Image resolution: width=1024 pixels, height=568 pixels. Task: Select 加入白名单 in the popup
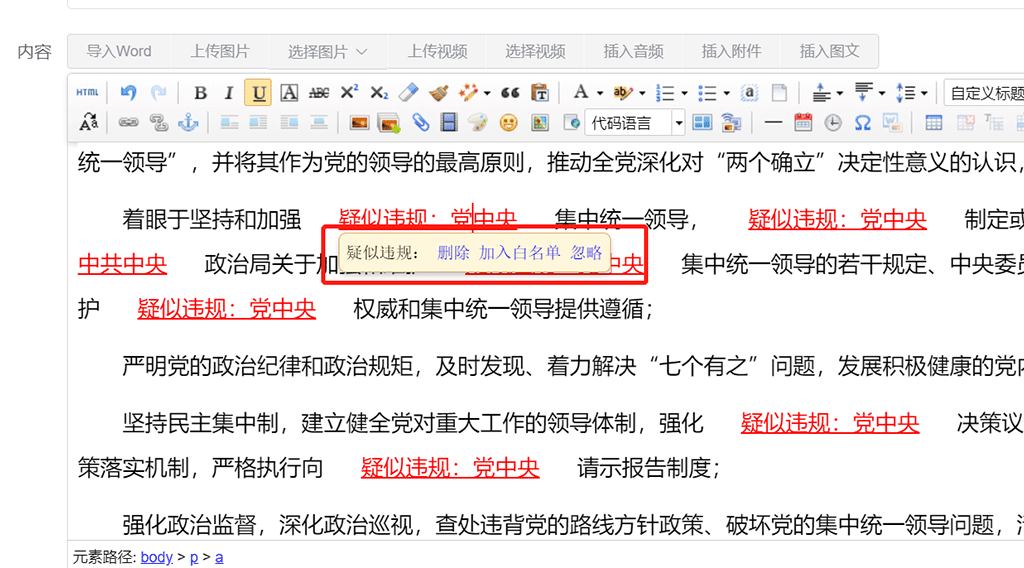(519, 253)
